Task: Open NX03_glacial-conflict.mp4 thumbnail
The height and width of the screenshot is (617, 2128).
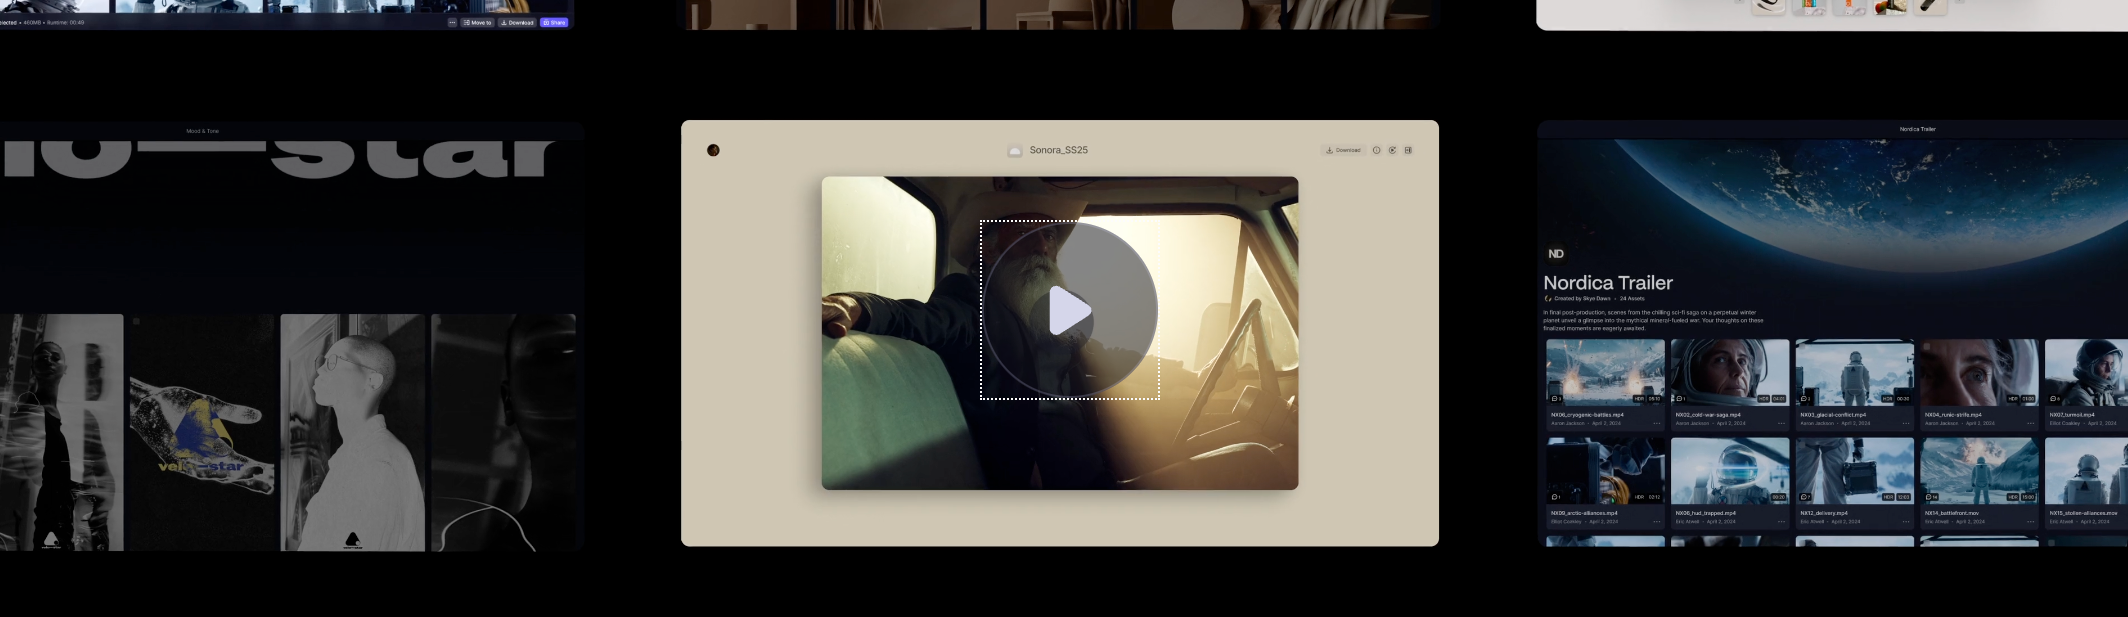Action: [1854, 371]
